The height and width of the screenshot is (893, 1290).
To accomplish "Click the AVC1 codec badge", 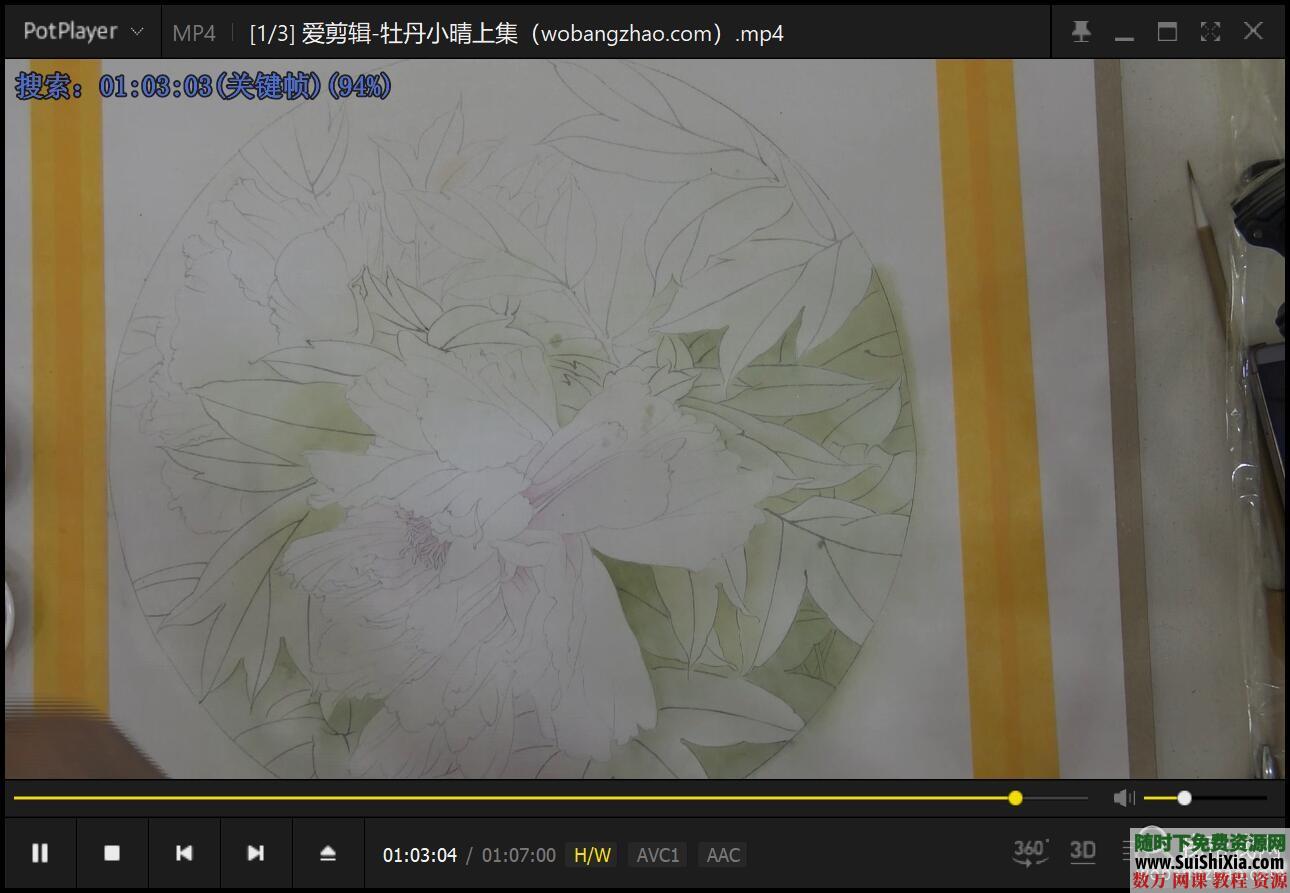I will click(x=657, y=854).
